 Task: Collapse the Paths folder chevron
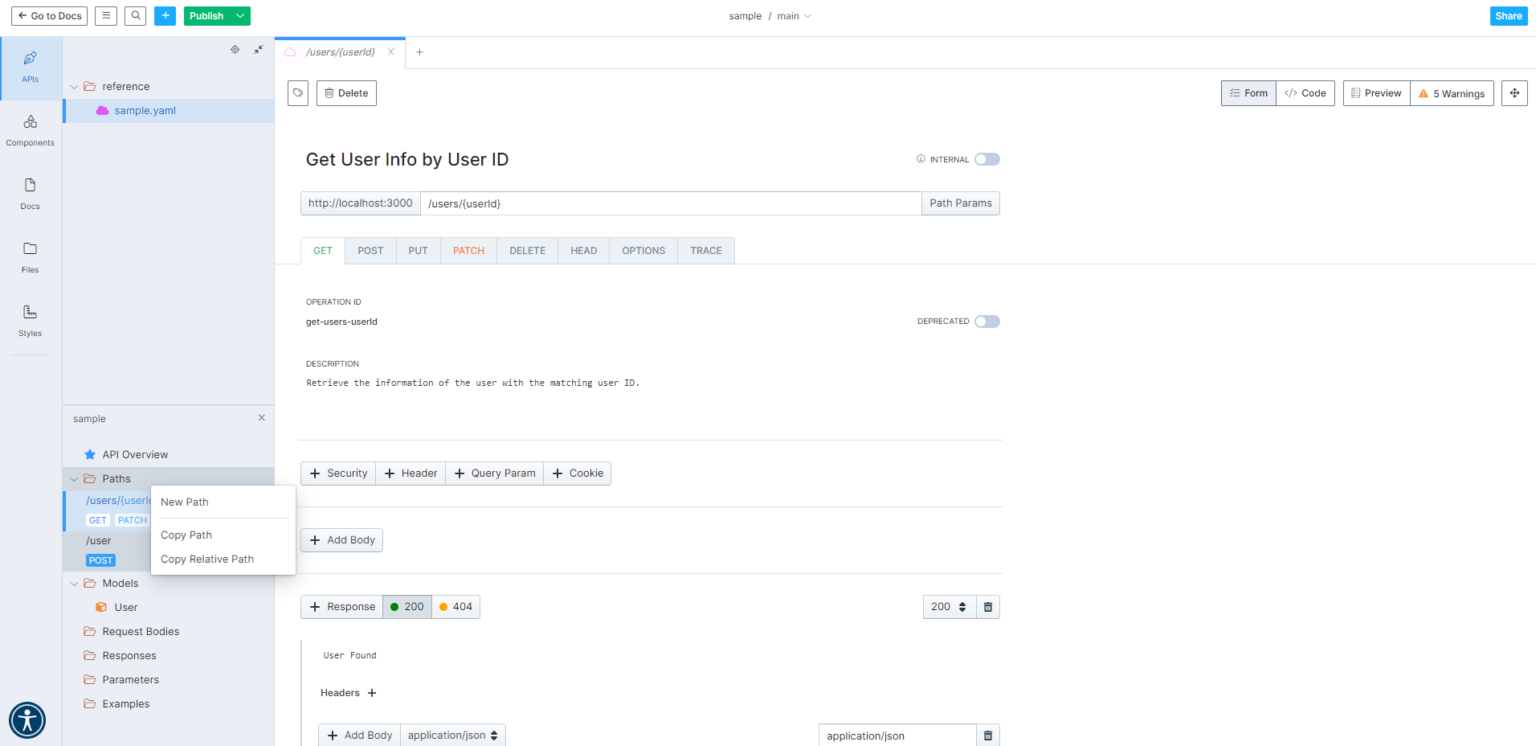(73, 478)
